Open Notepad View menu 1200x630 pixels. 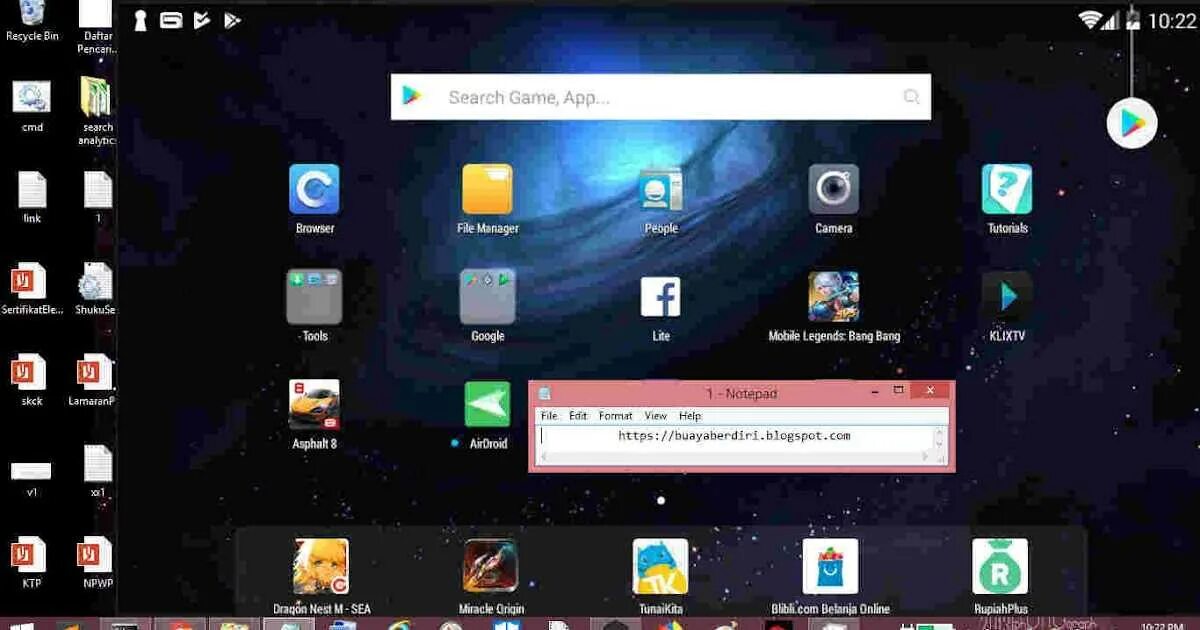point(655,416)
